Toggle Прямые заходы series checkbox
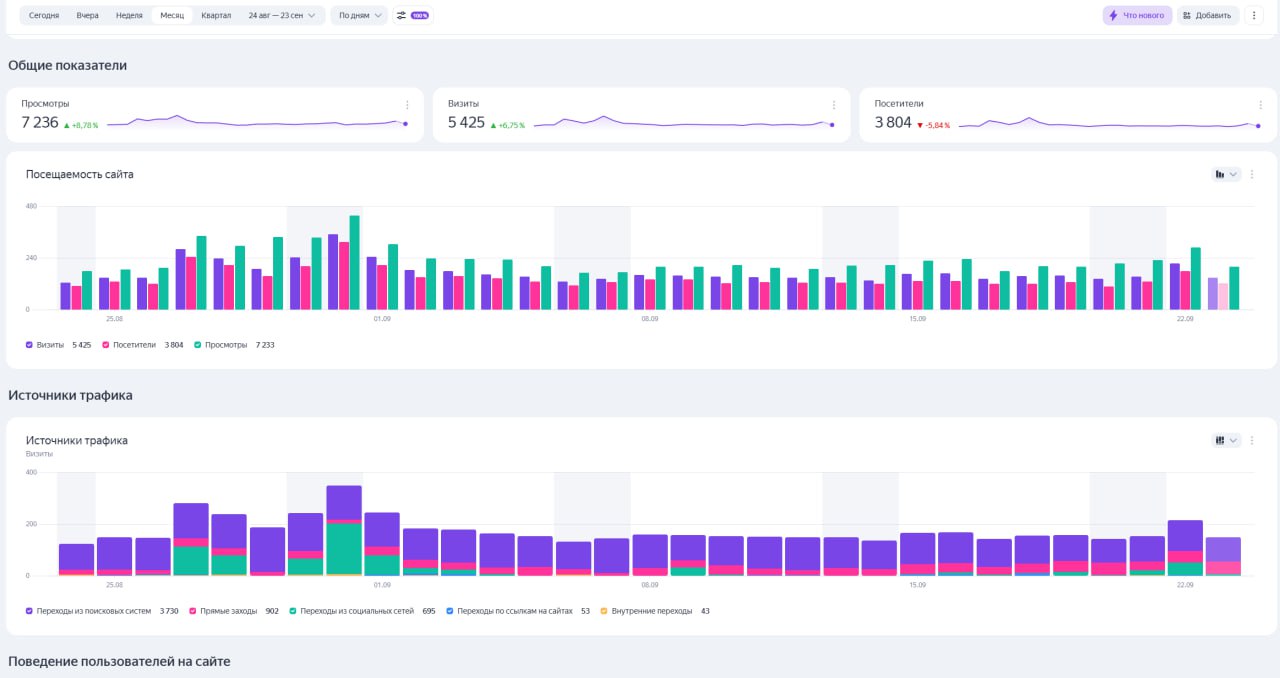 click(x=194, y=610)
